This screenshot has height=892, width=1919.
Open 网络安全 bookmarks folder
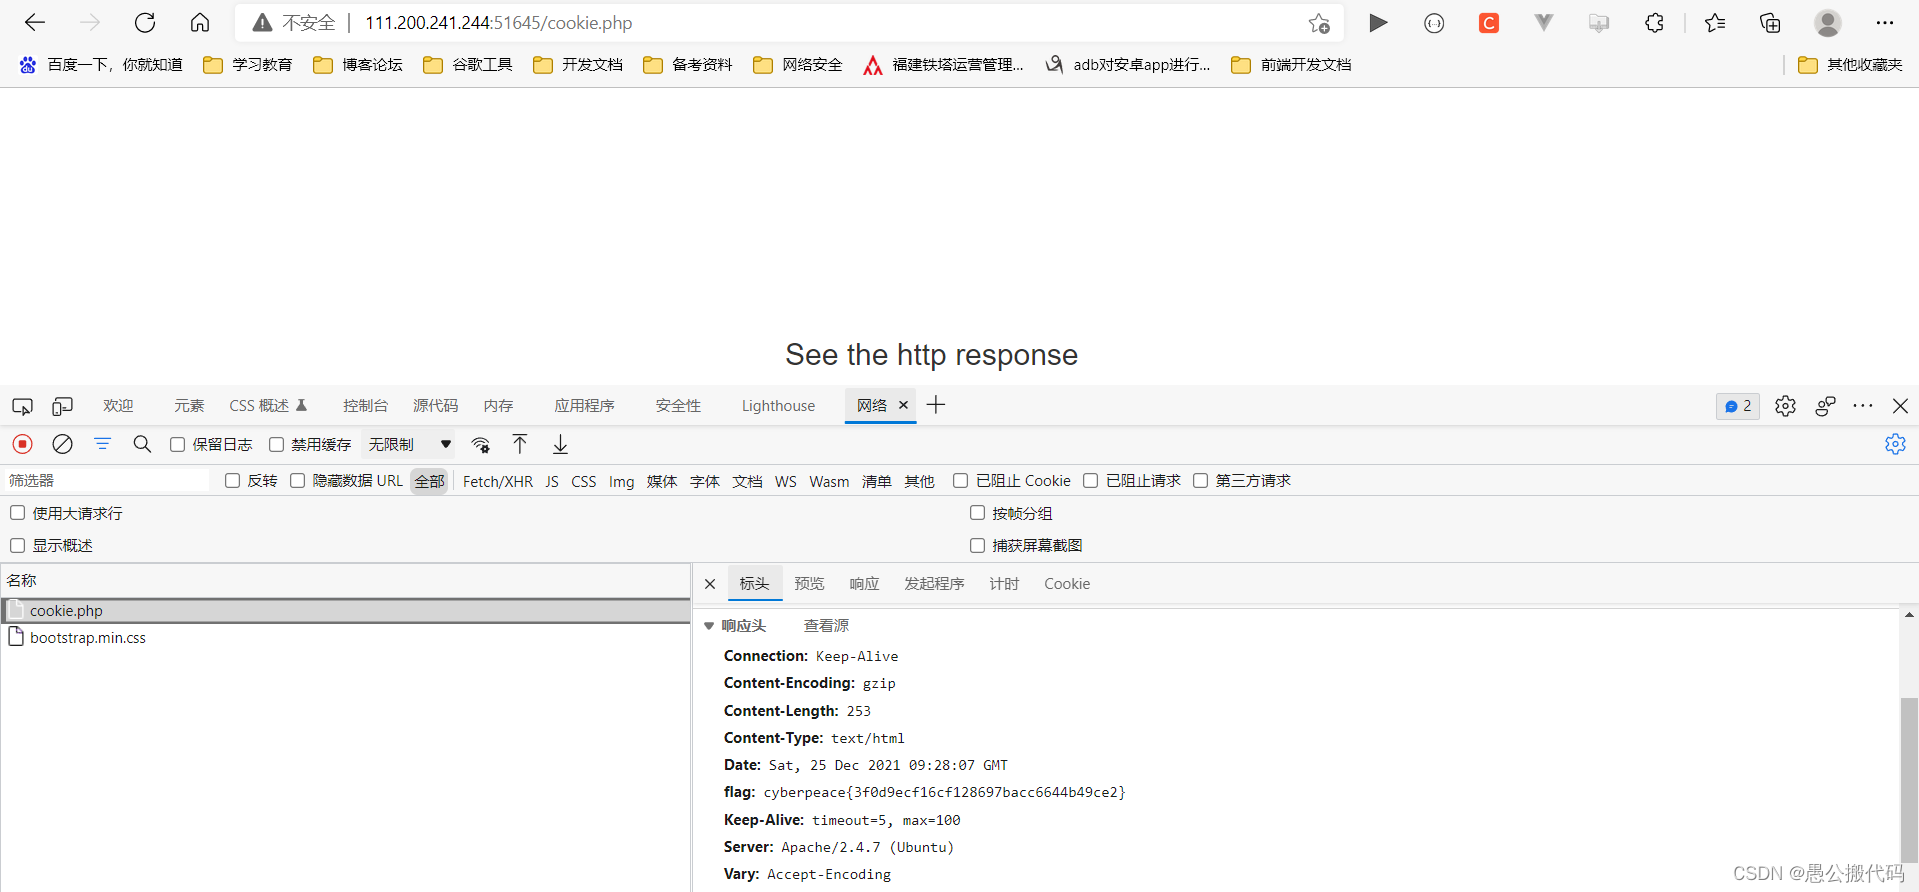797,65
